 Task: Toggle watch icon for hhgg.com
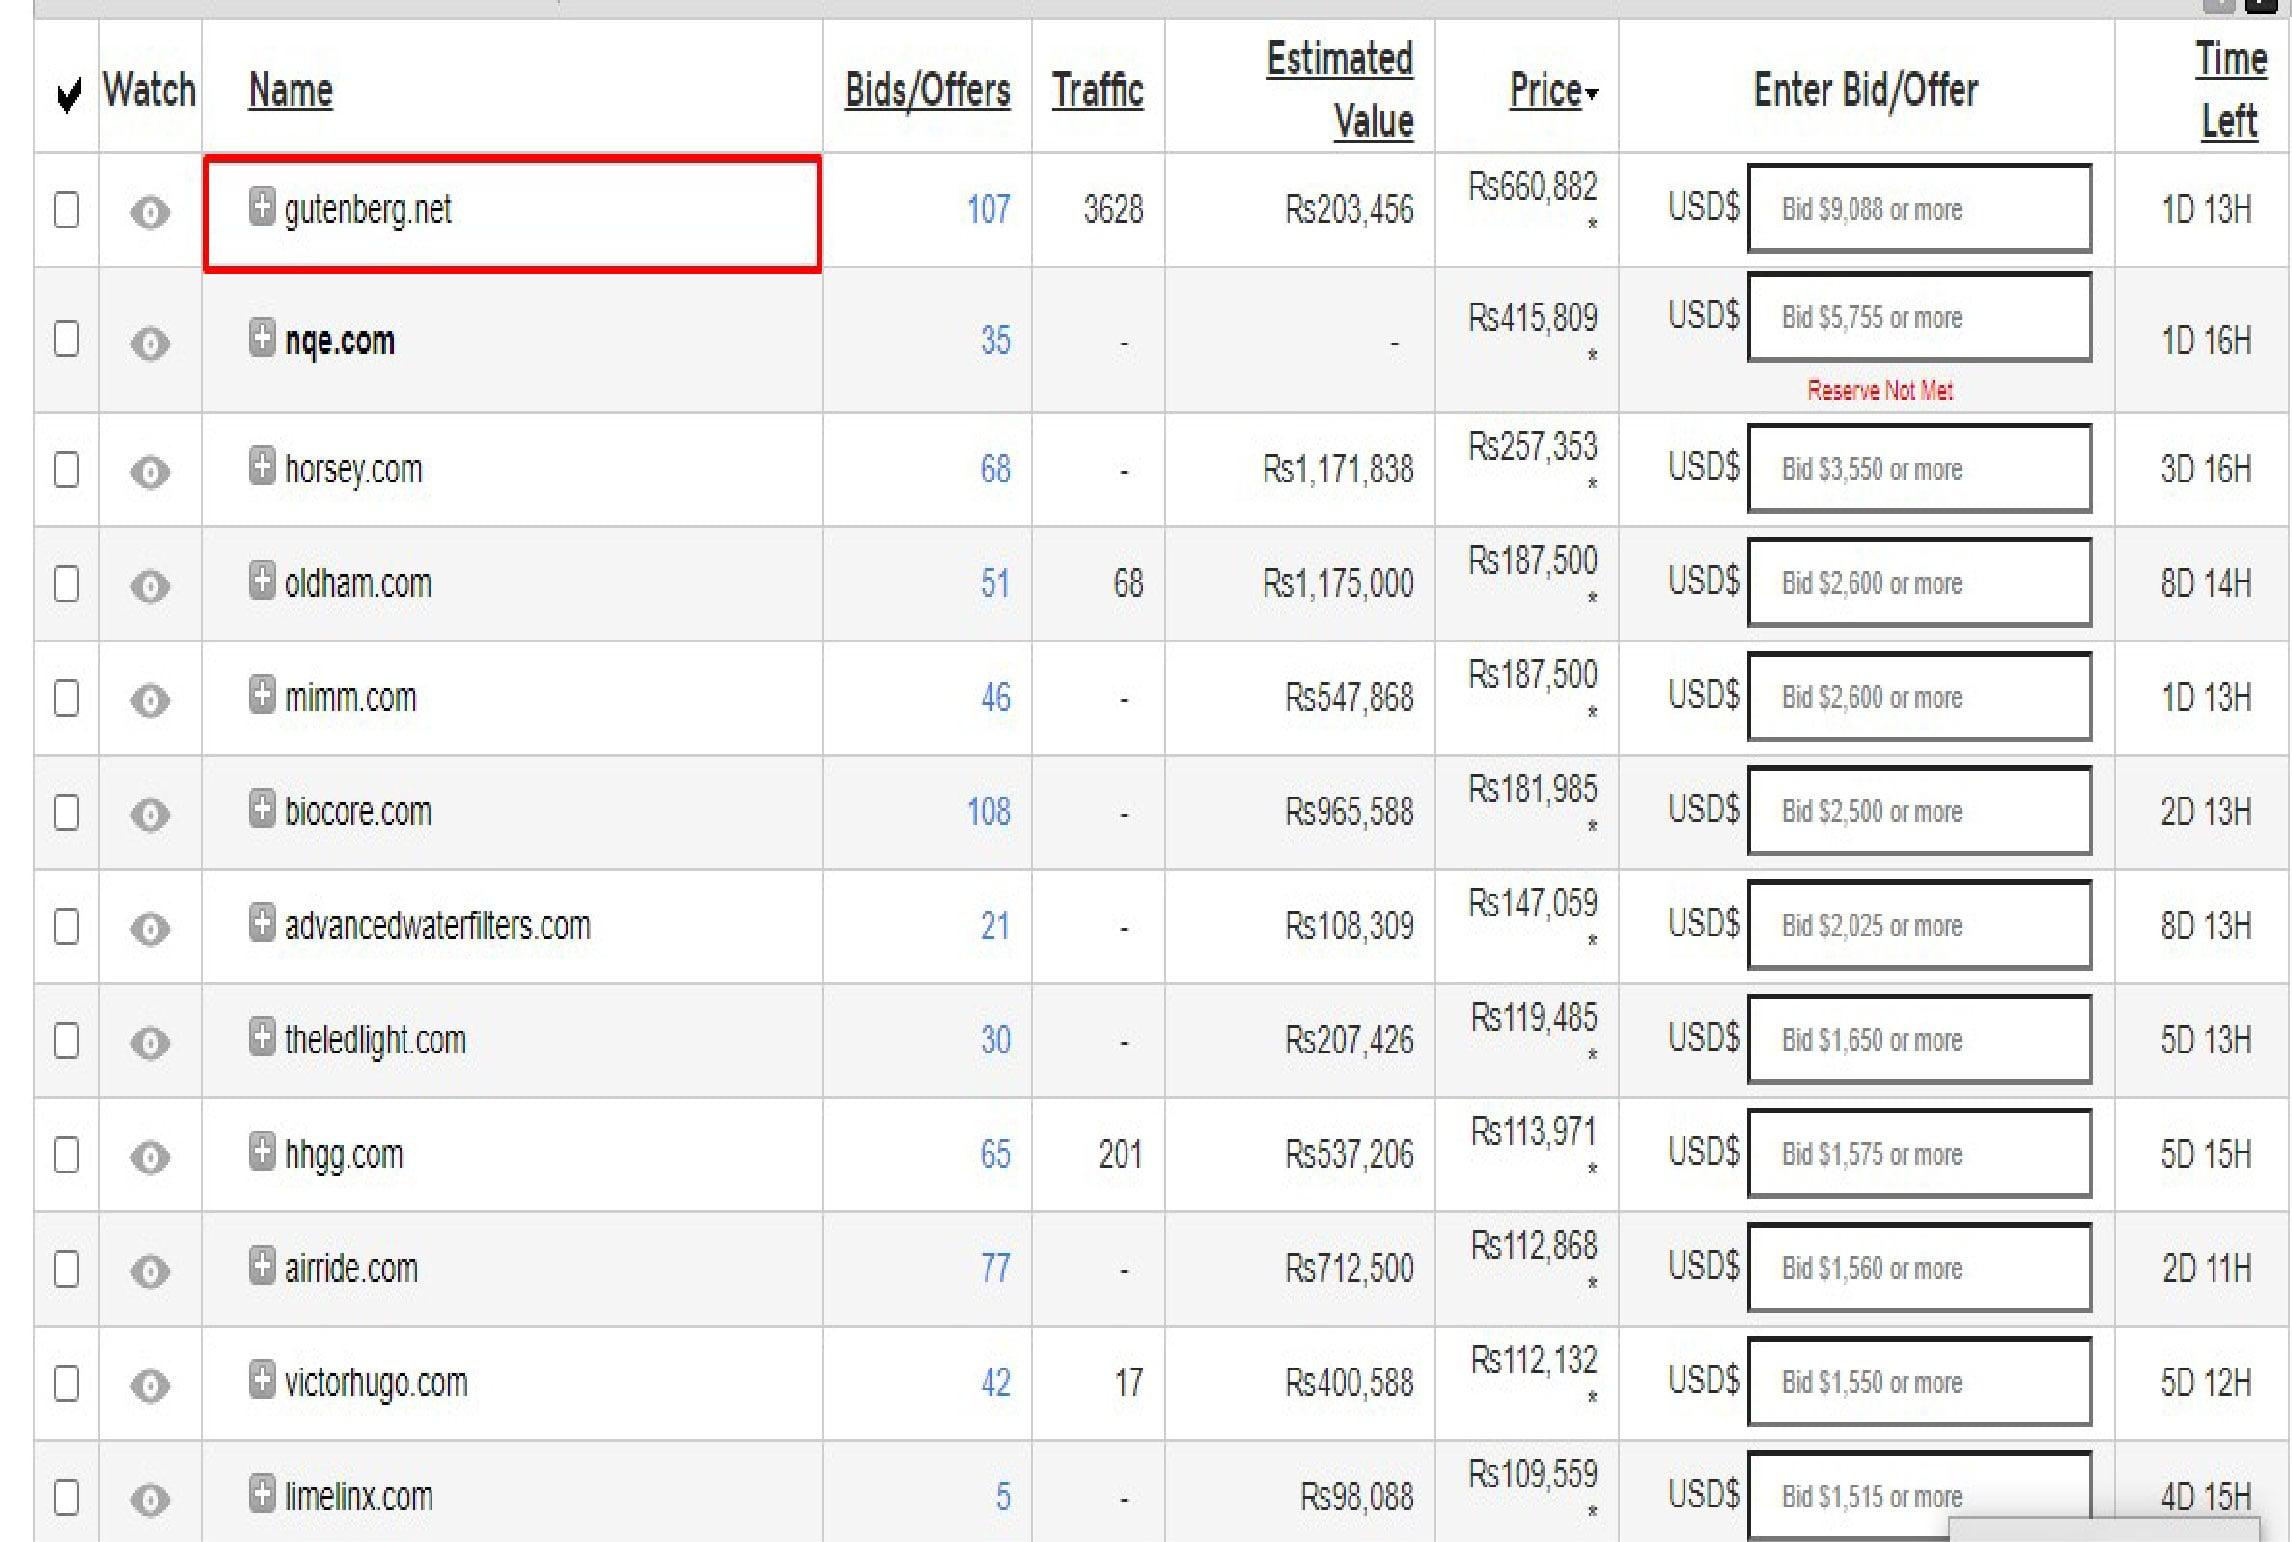149,1155
